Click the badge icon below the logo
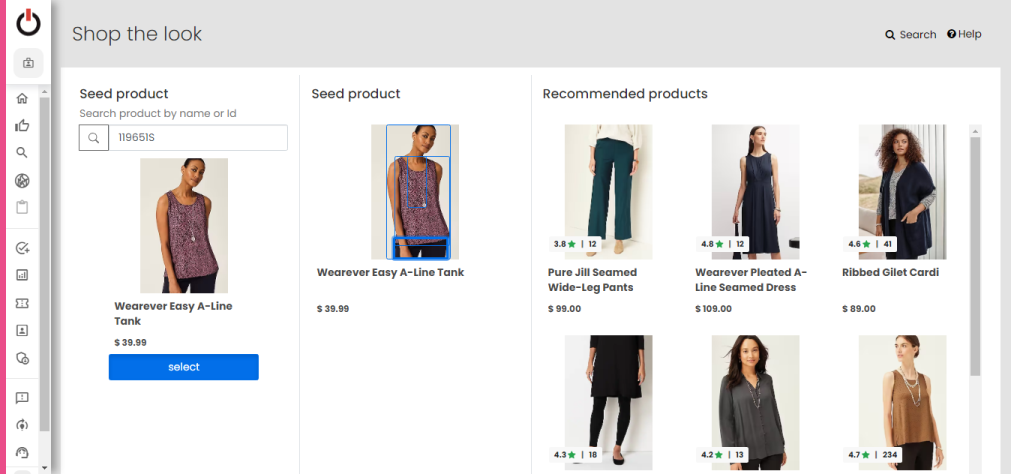 pyautogui.click(x=28, y=63)
